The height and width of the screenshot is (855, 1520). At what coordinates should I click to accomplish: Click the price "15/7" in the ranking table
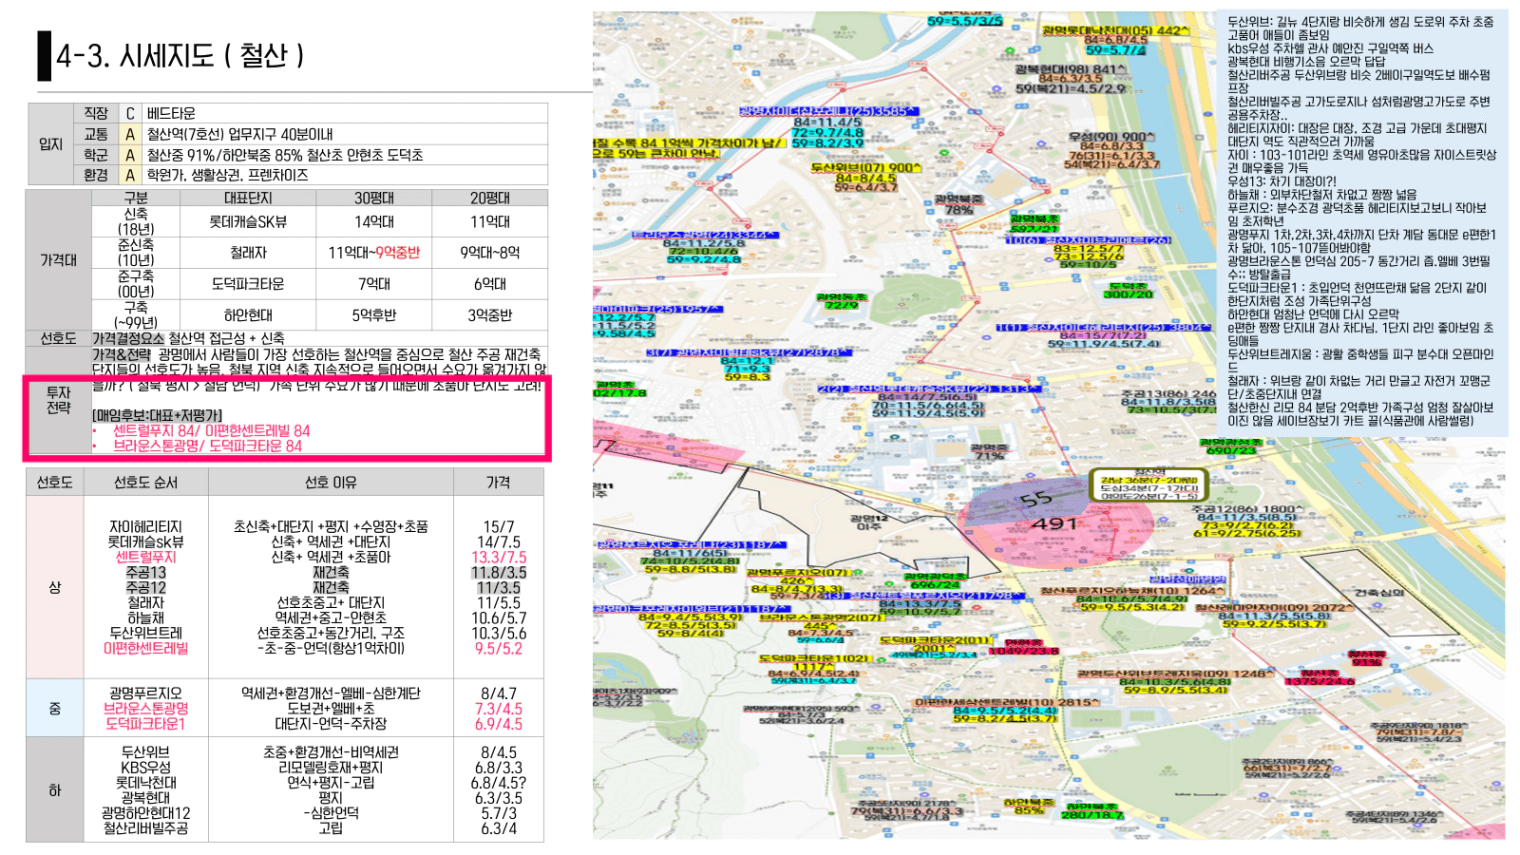tap(498, 527)
